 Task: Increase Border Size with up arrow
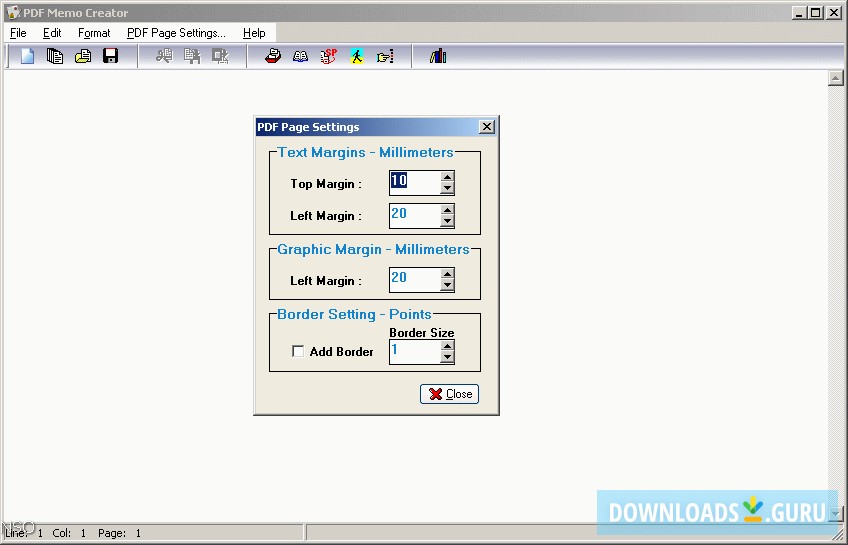tap(447, 346)
